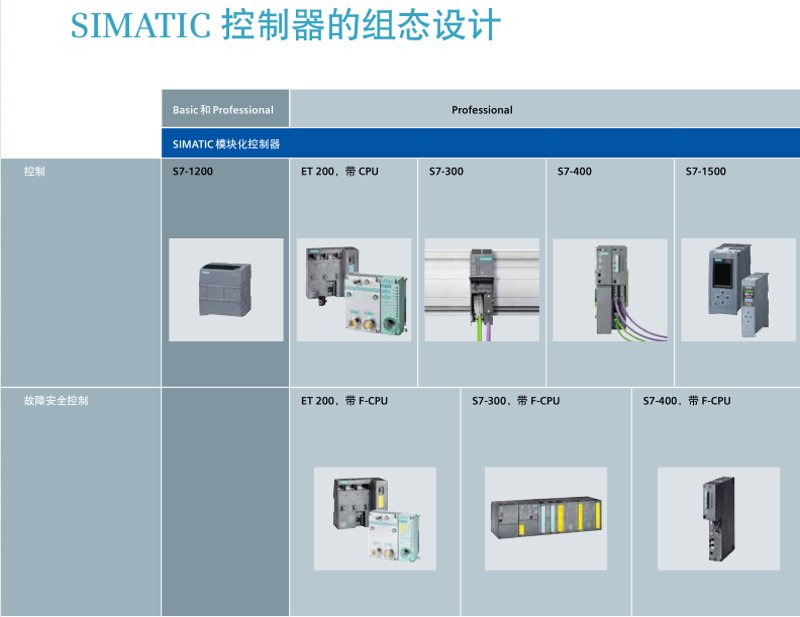Viewport: 800px width, 617px height.
Task: Select the 'S7-400，带 F-CPU' label
Action: 687,401
